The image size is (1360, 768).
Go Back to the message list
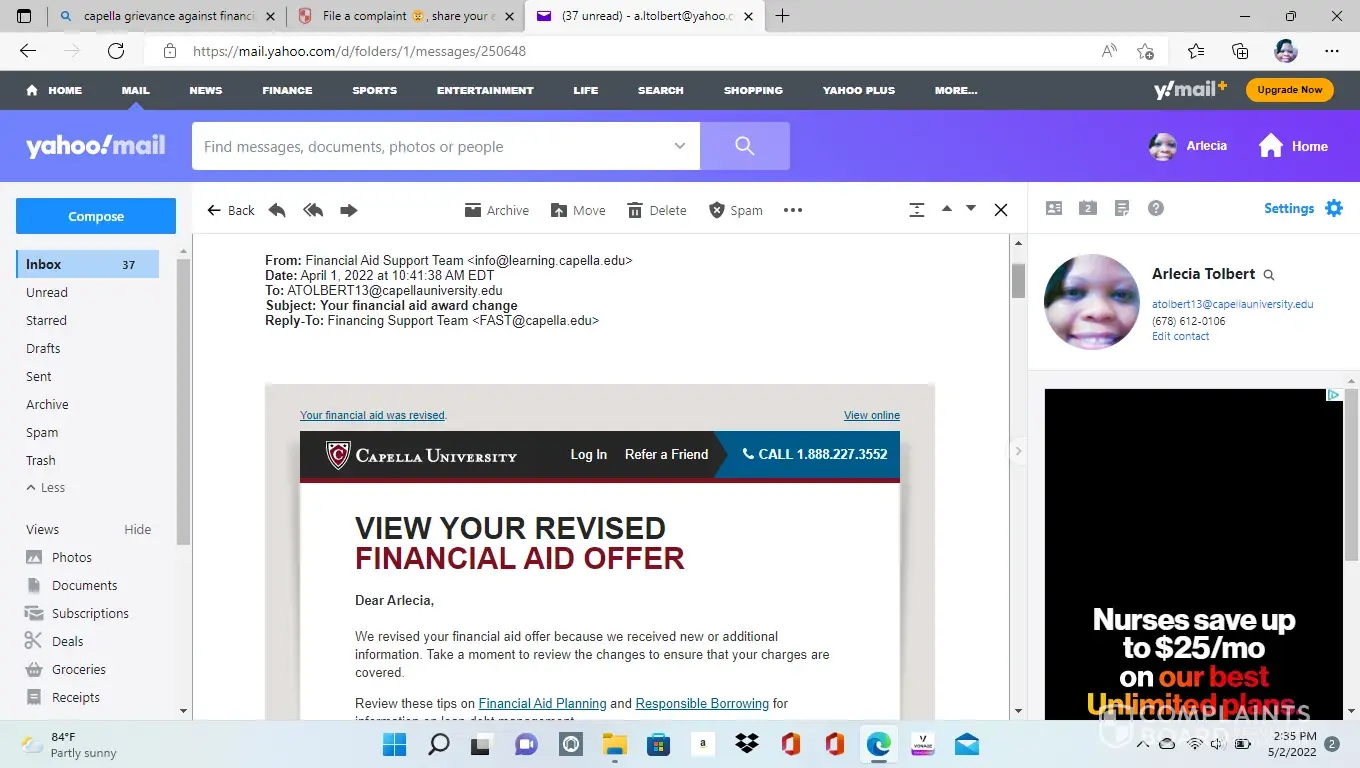[231, 210]
